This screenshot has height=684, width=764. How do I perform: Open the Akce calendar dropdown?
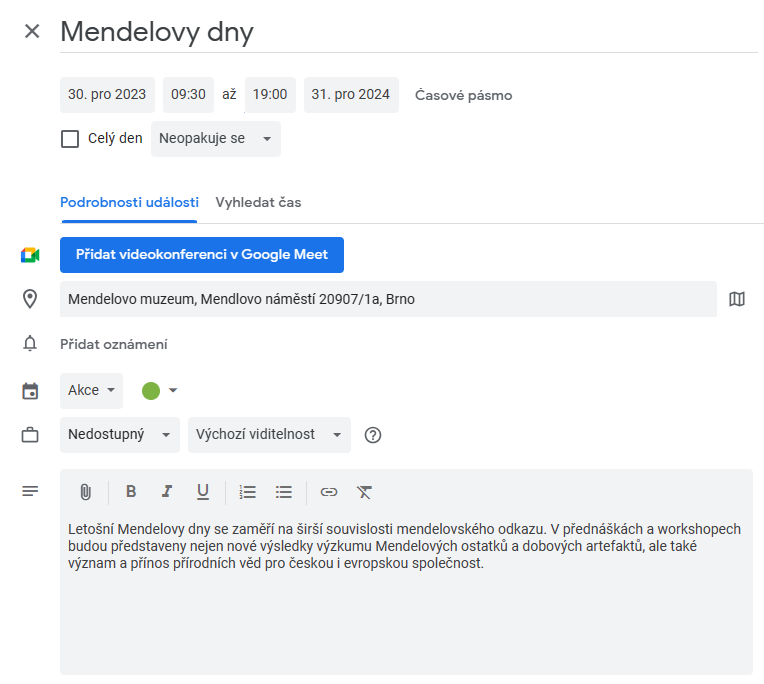point(92,391)
